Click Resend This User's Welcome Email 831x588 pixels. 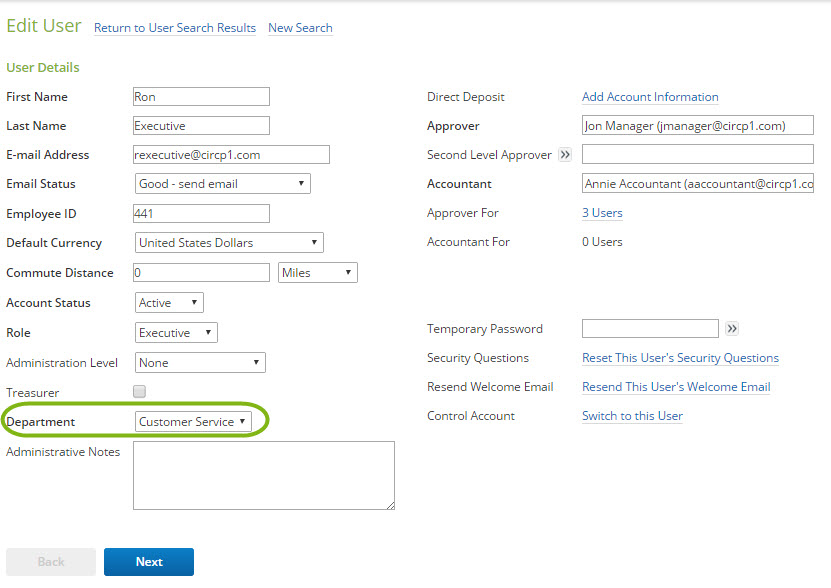(x=676, y=387)
